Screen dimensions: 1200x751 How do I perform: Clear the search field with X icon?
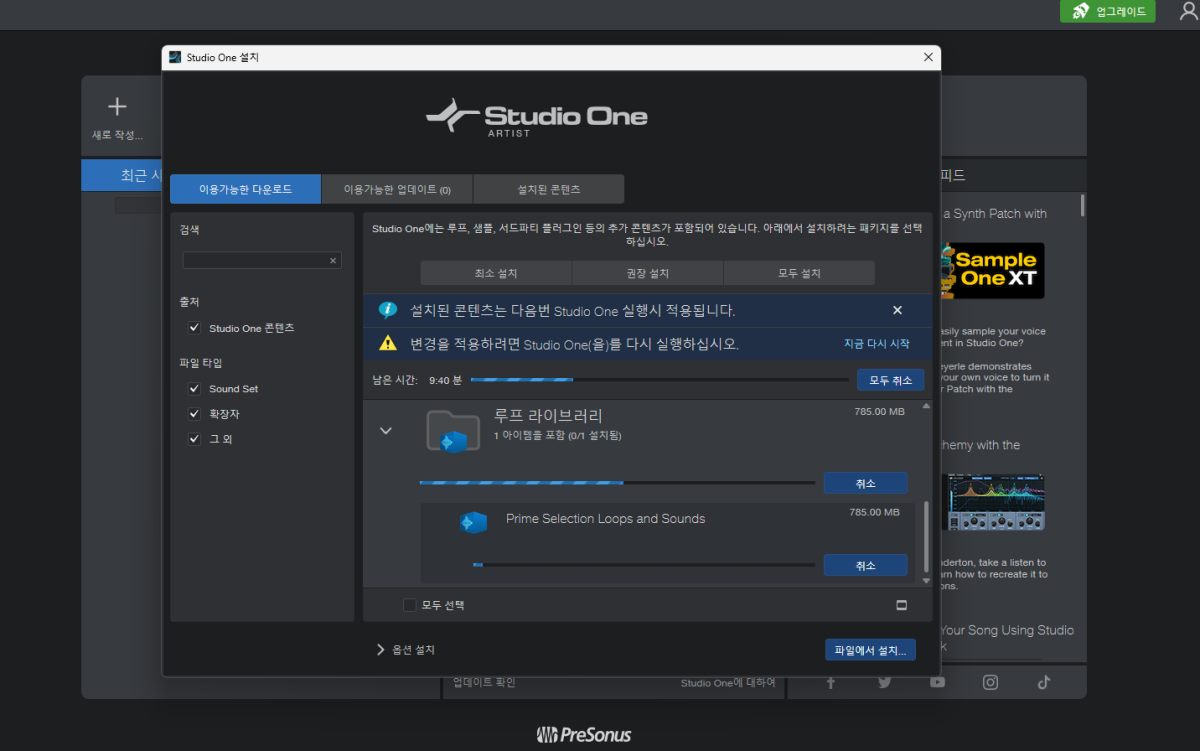[333, 260]
